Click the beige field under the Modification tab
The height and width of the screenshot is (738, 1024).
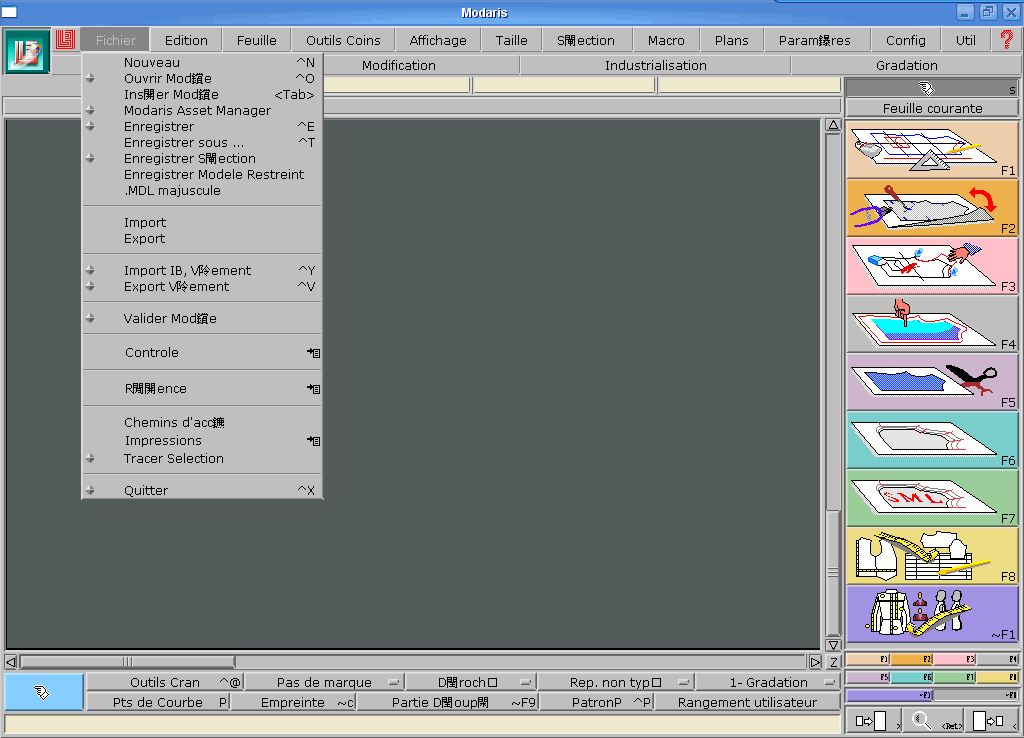(397, 86)
